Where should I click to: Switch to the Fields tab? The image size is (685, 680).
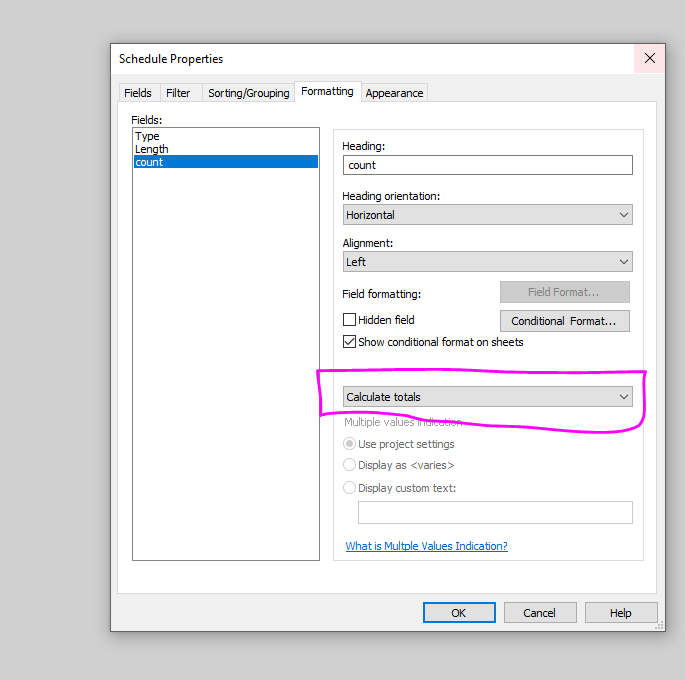click(138, 93)
